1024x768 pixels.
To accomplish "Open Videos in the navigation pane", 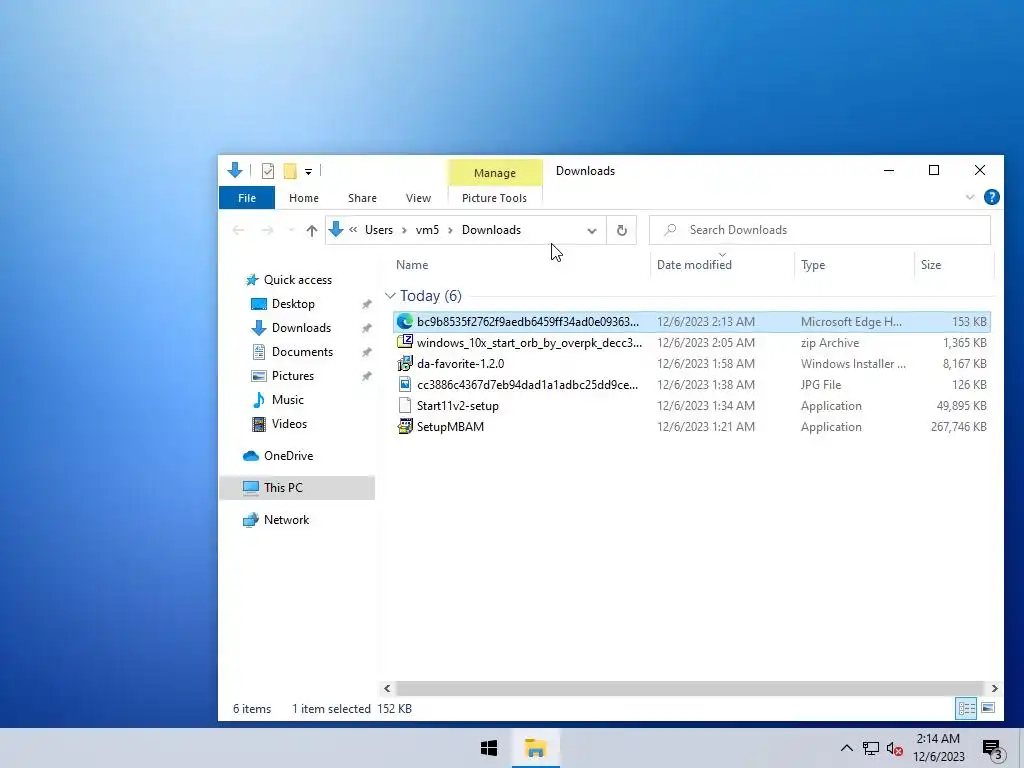I will pos(289,424).
